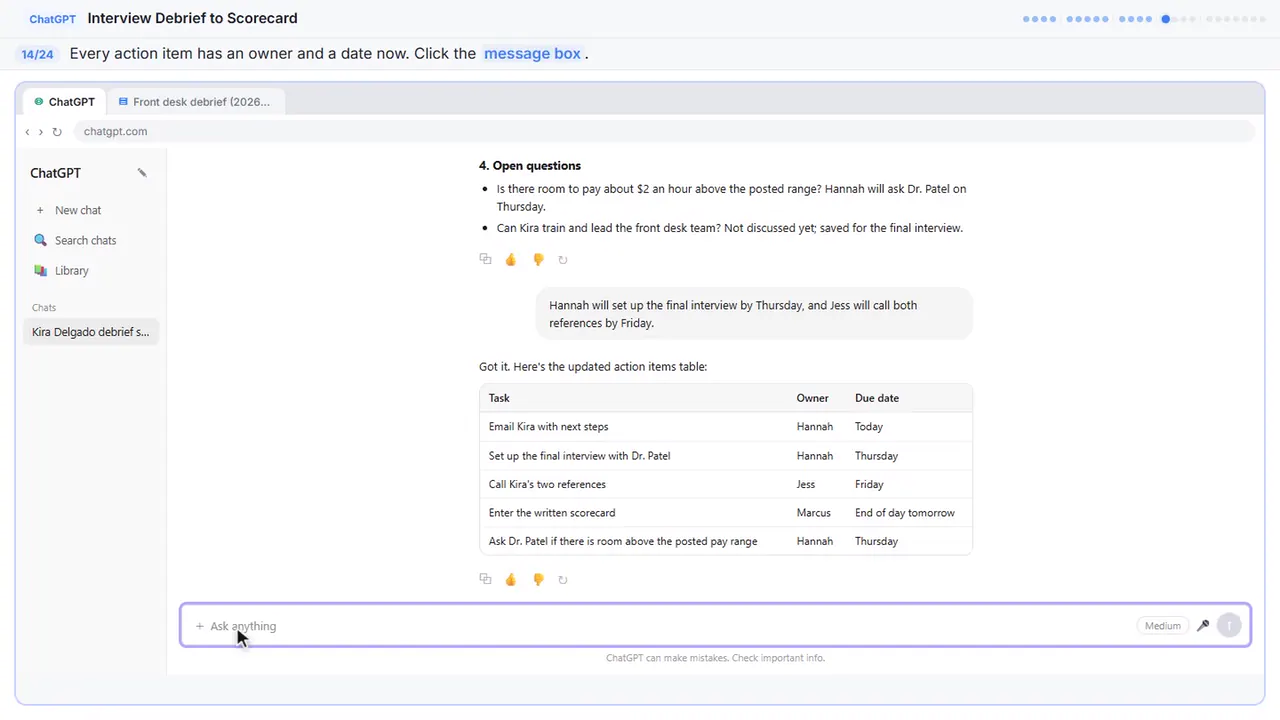Like the action items table response
The width and height of the screenshot is (1280, 720).
point(511,579)
